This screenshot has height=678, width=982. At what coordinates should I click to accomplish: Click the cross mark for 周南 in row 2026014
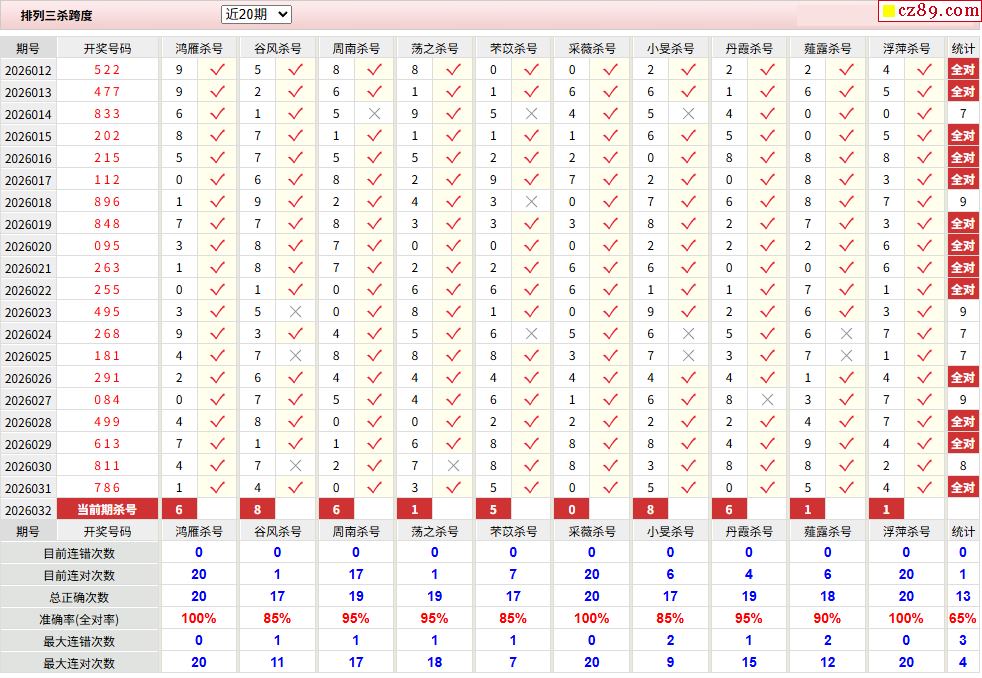375,113
